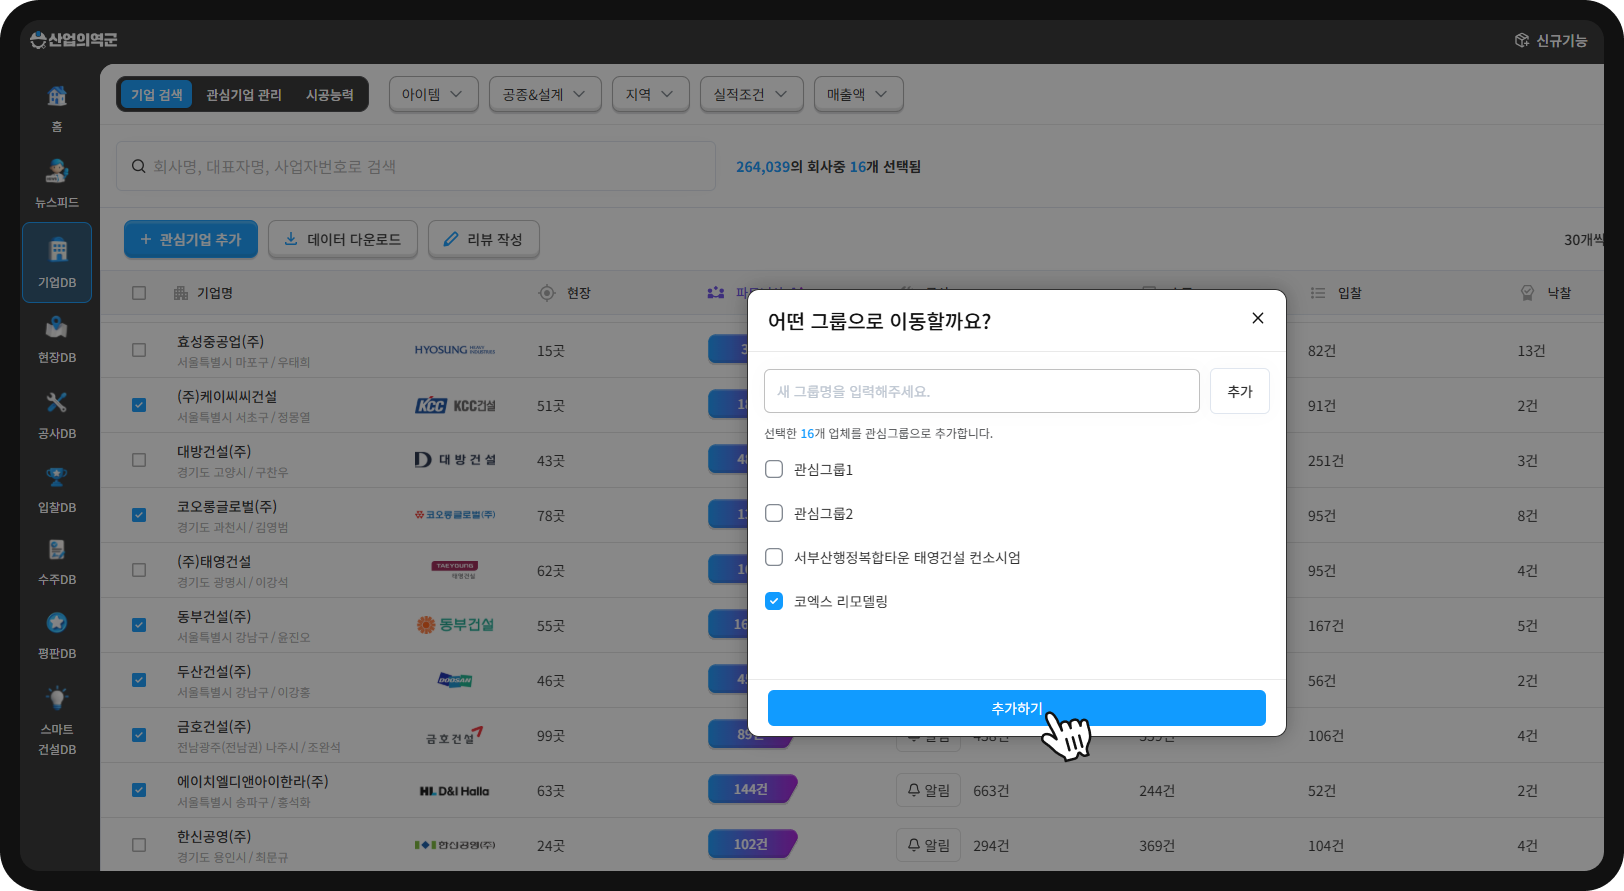The image size is (1624, 891).
Task: Click the 144건 badge
Action: tap(752, 789)
